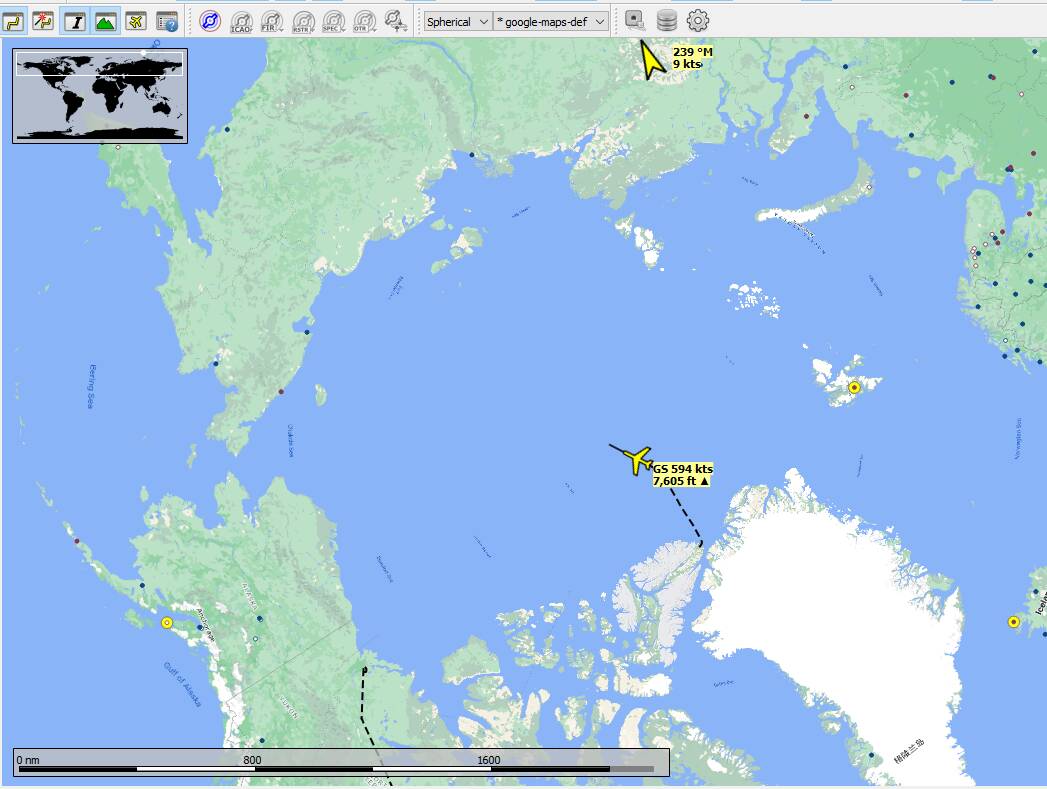
Task: Show RSTR restricted airspaces button
Action: [x=303, y=21]
